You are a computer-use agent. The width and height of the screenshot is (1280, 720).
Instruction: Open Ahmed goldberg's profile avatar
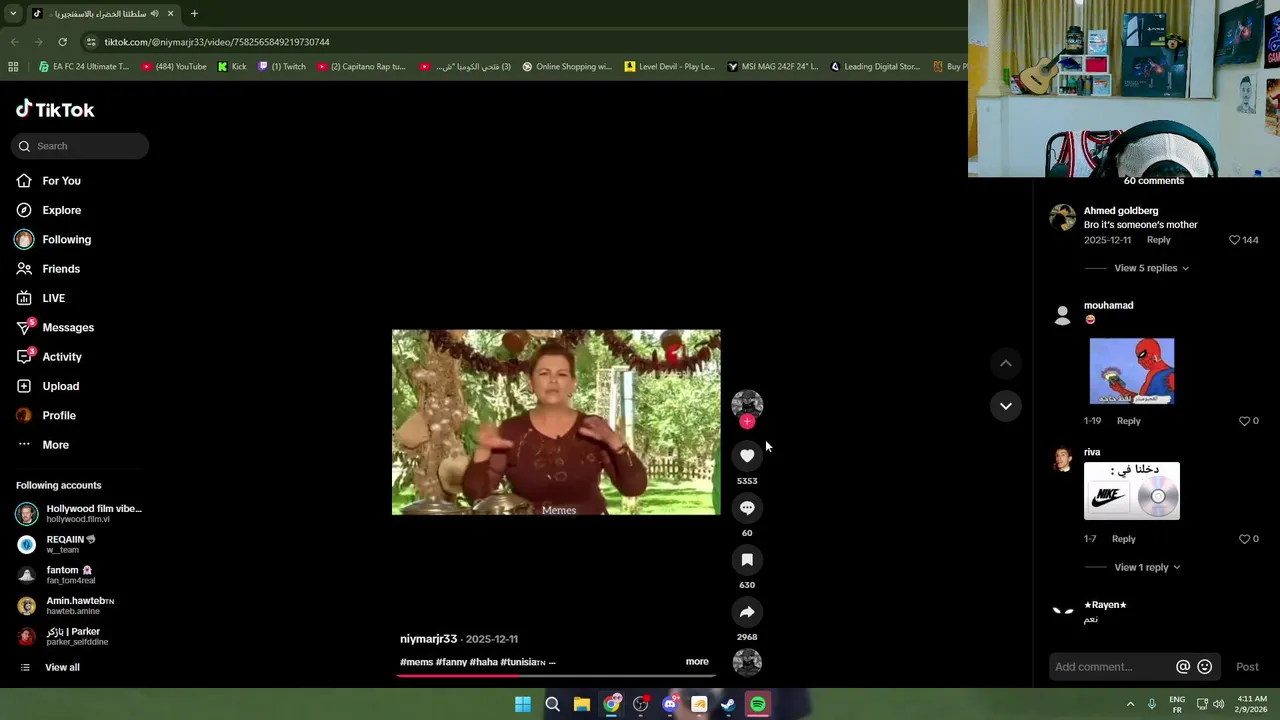[1062, 217]
